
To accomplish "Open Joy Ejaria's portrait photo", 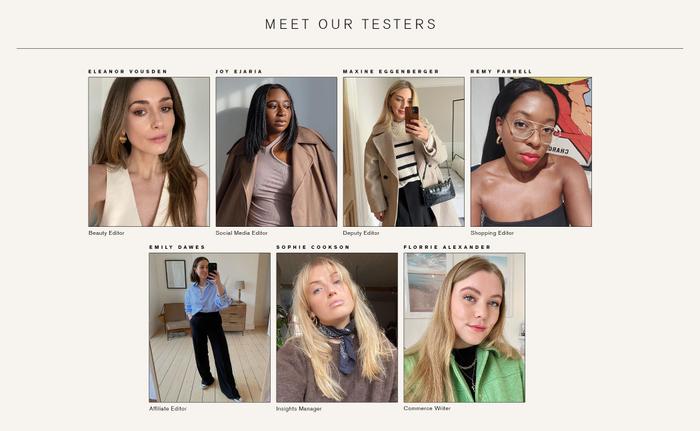I will coord(276,151).
